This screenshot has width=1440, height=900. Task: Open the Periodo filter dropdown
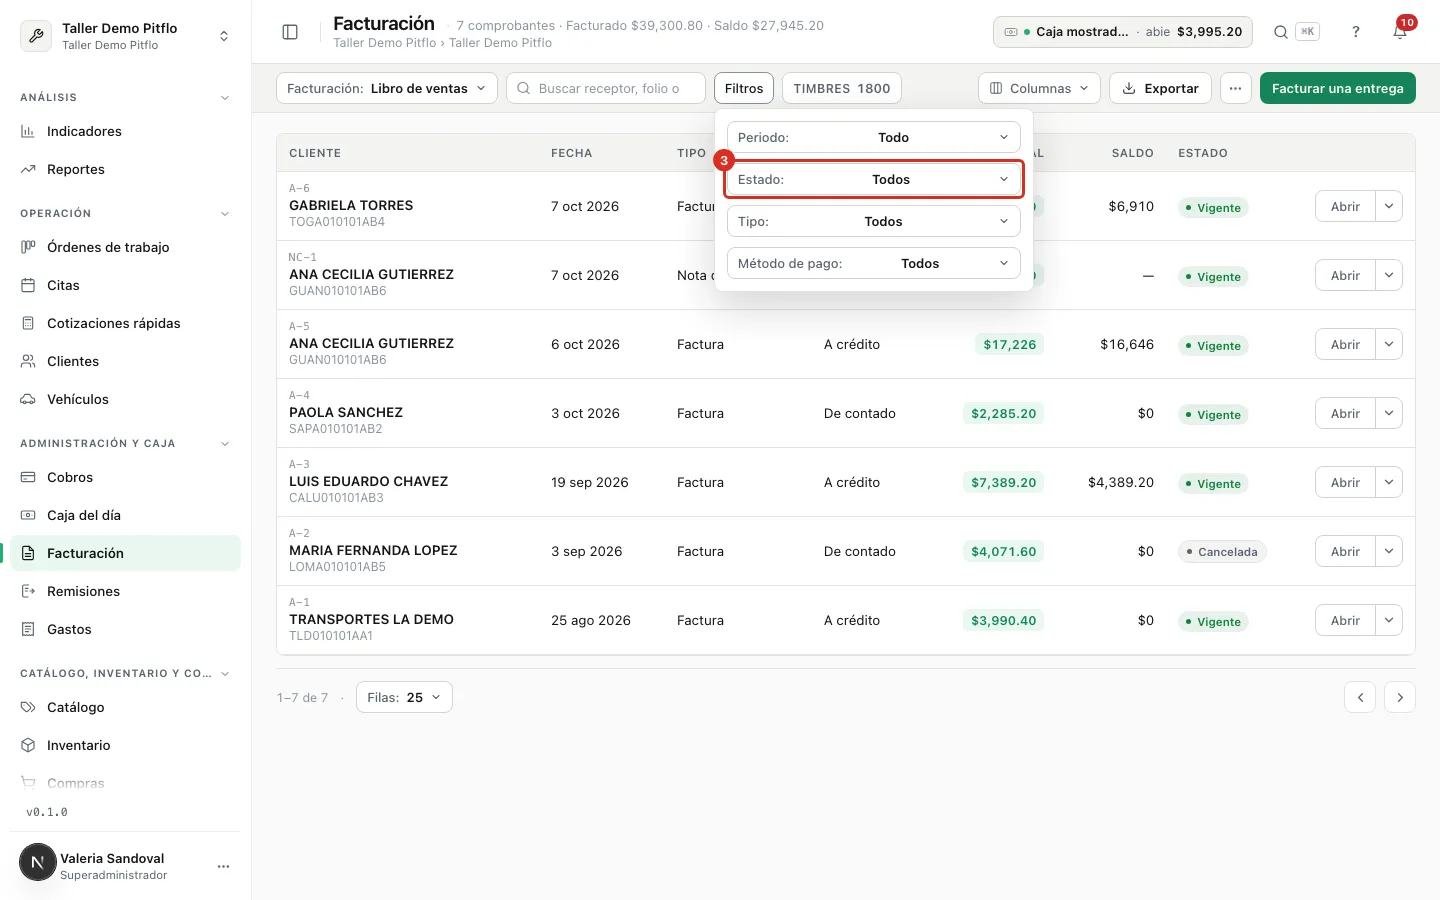874,137
